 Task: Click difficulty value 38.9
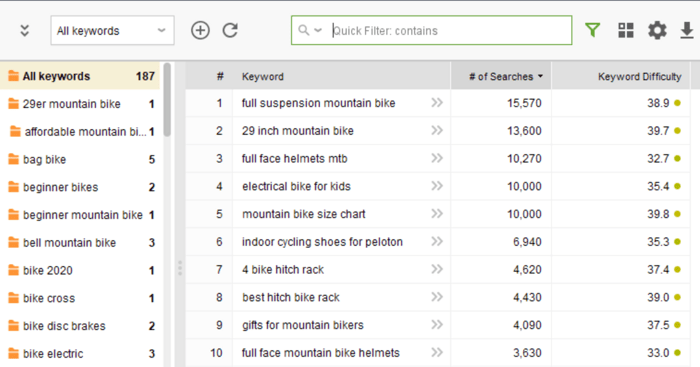tap(658, 103)
